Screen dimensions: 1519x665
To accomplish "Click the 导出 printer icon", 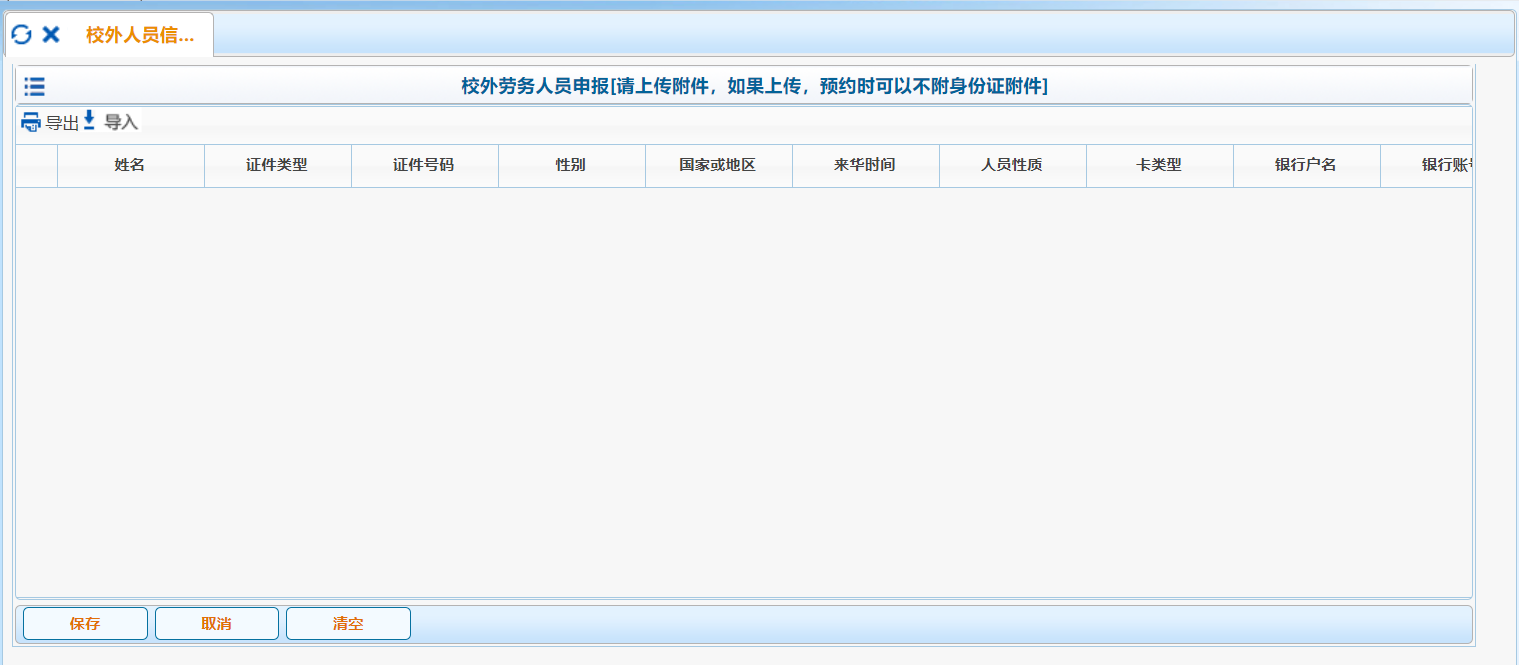I will pyautogui.click(x=32, y=122).
